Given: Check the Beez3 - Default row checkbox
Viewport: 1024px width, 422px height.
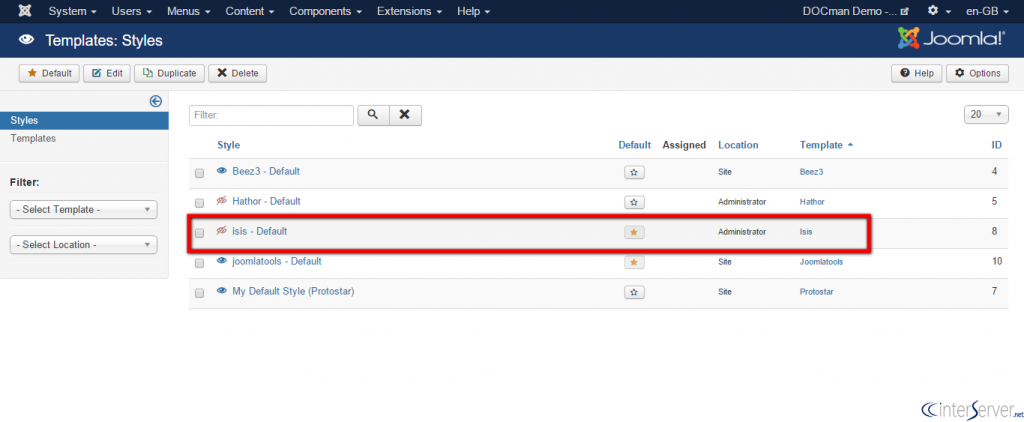Looking at the screenshot, I should pos(200,173).
